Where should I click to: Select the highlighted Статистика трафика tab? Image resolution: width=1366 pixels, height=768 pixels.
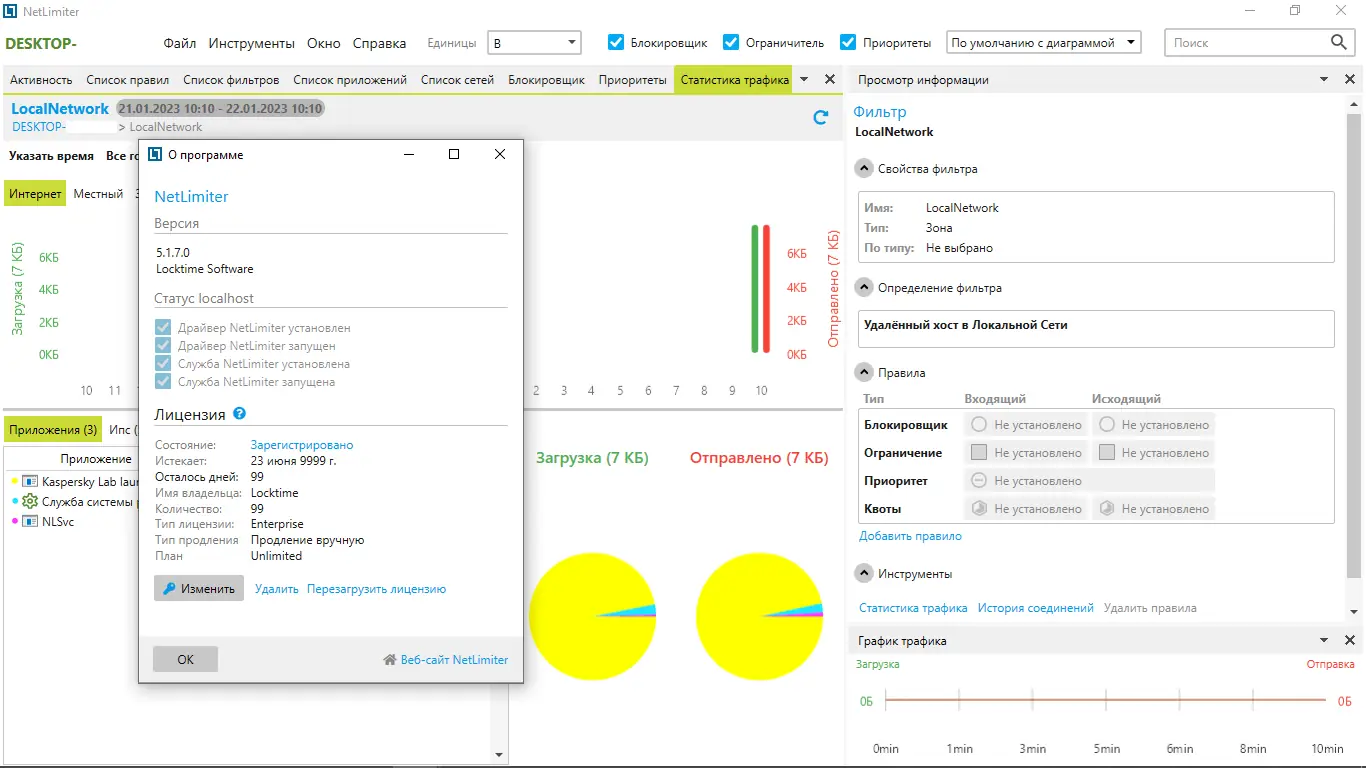tap(735, 80)
